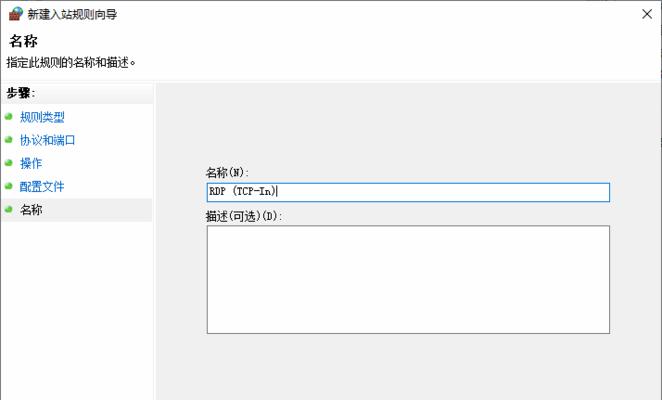Screen dimensions: 662x400
Task: Click the green bullet beside 规则类型
Action: 8,117
